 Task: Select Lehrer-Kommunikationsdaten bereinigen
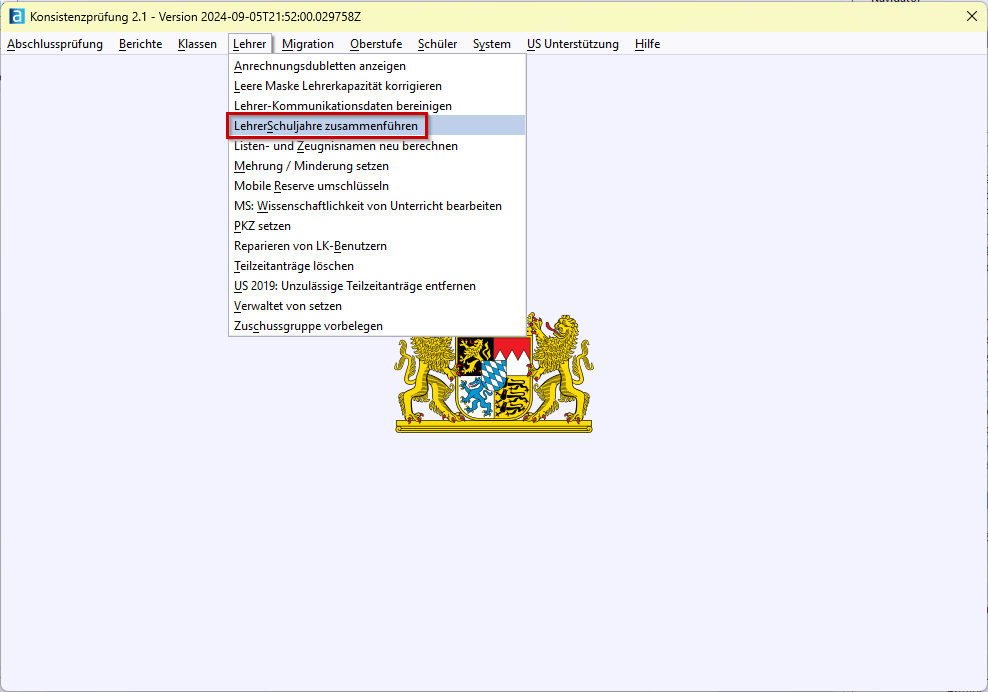377,106
